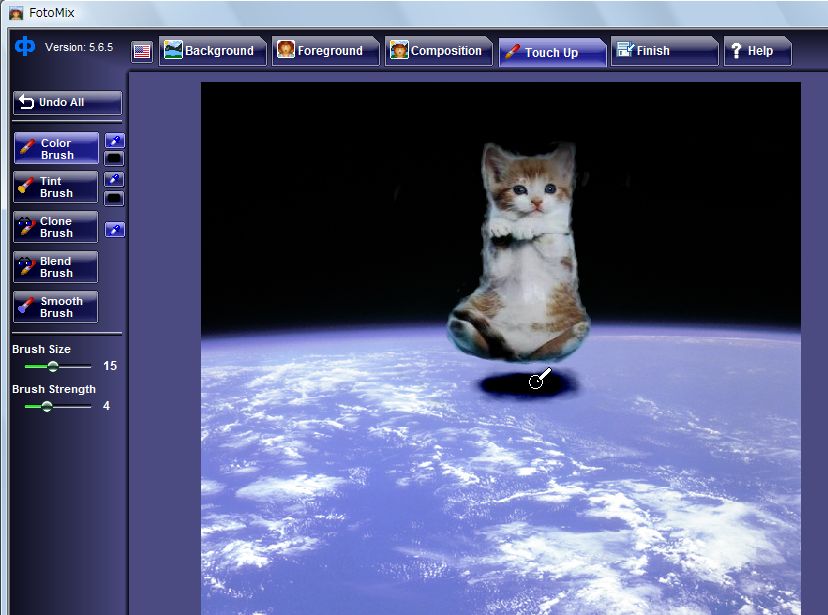Click the FotoMix title bar app icon

16,13
